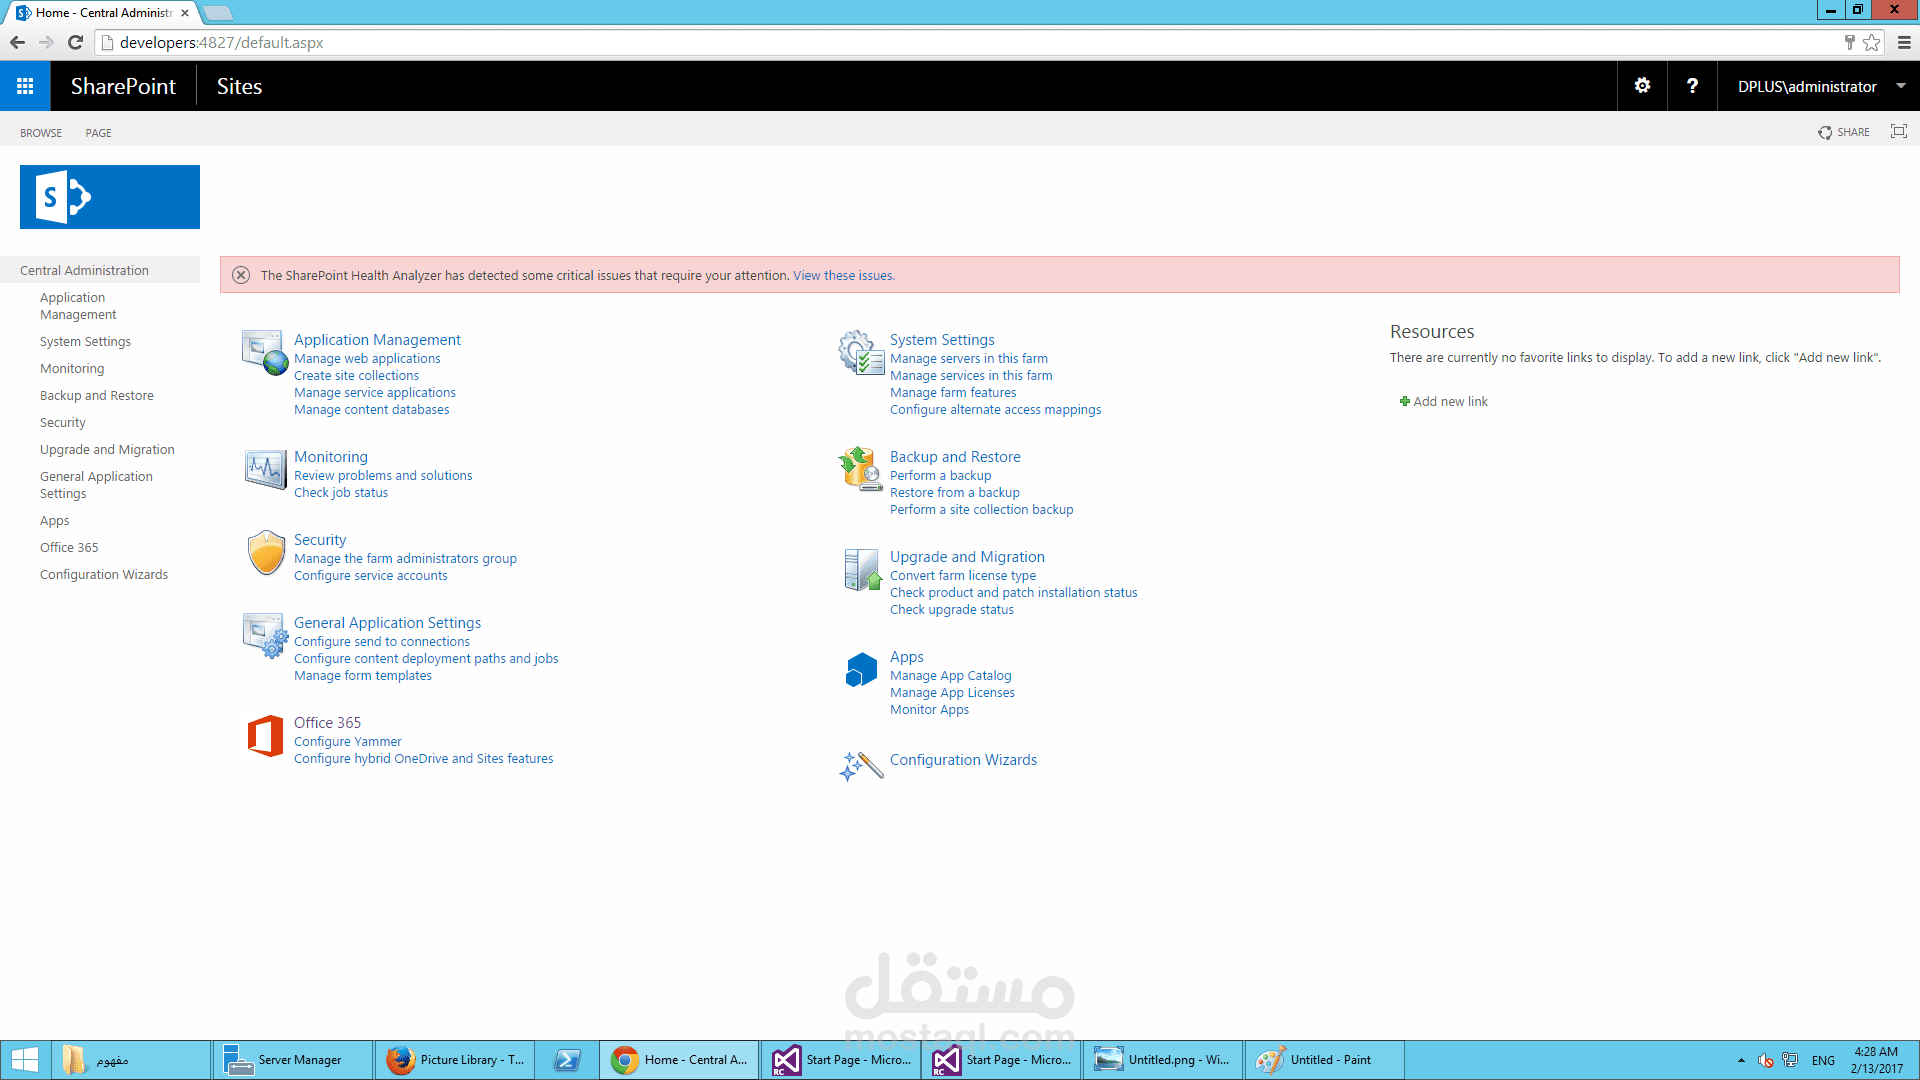
Task: Click the Security shield icon
Action: [266, 553]
